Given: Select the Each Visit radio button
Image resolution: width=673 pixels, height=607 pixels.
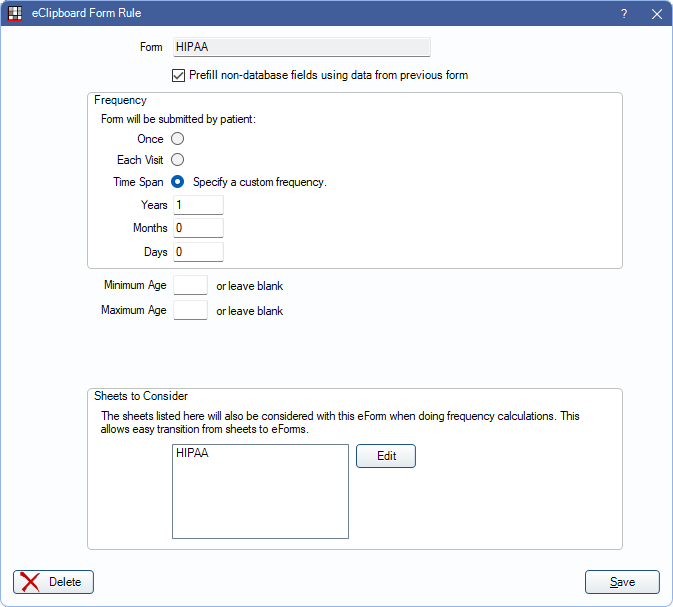Looking at the screenshot, I should (x=178, y=159).
